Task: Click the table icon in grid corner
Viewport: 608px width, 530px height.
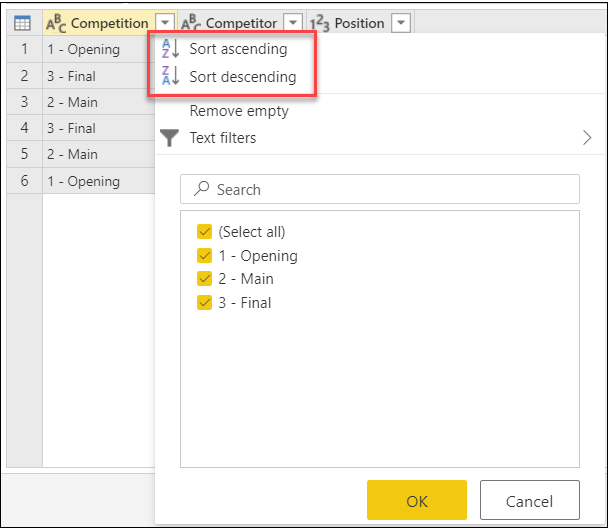Action: pyautogui.click(x=23, y=22)
